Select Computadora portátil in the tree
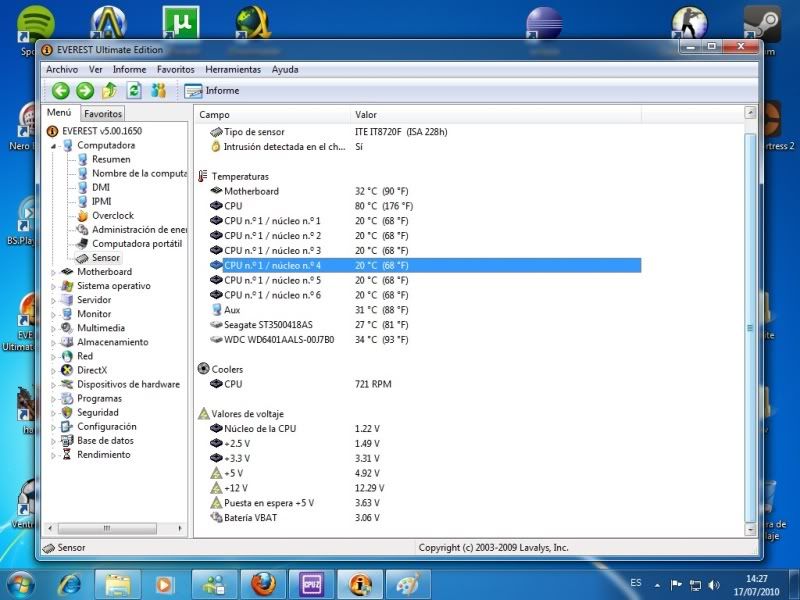Viewport: 800px width, 600px height. coord(137,244)
